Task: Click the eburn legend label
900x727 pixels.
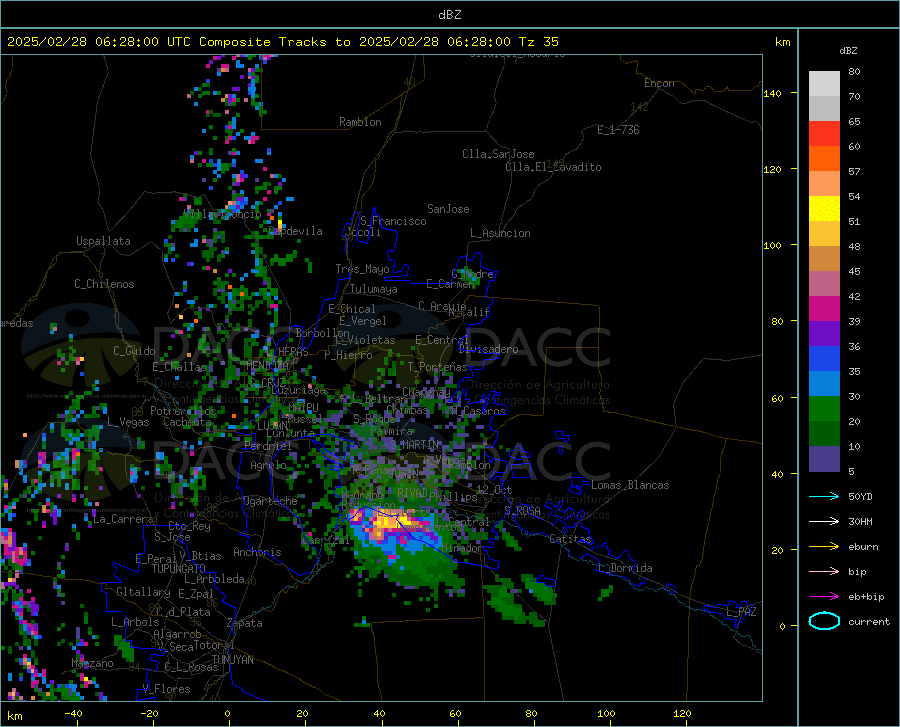Action: point(863,547)
